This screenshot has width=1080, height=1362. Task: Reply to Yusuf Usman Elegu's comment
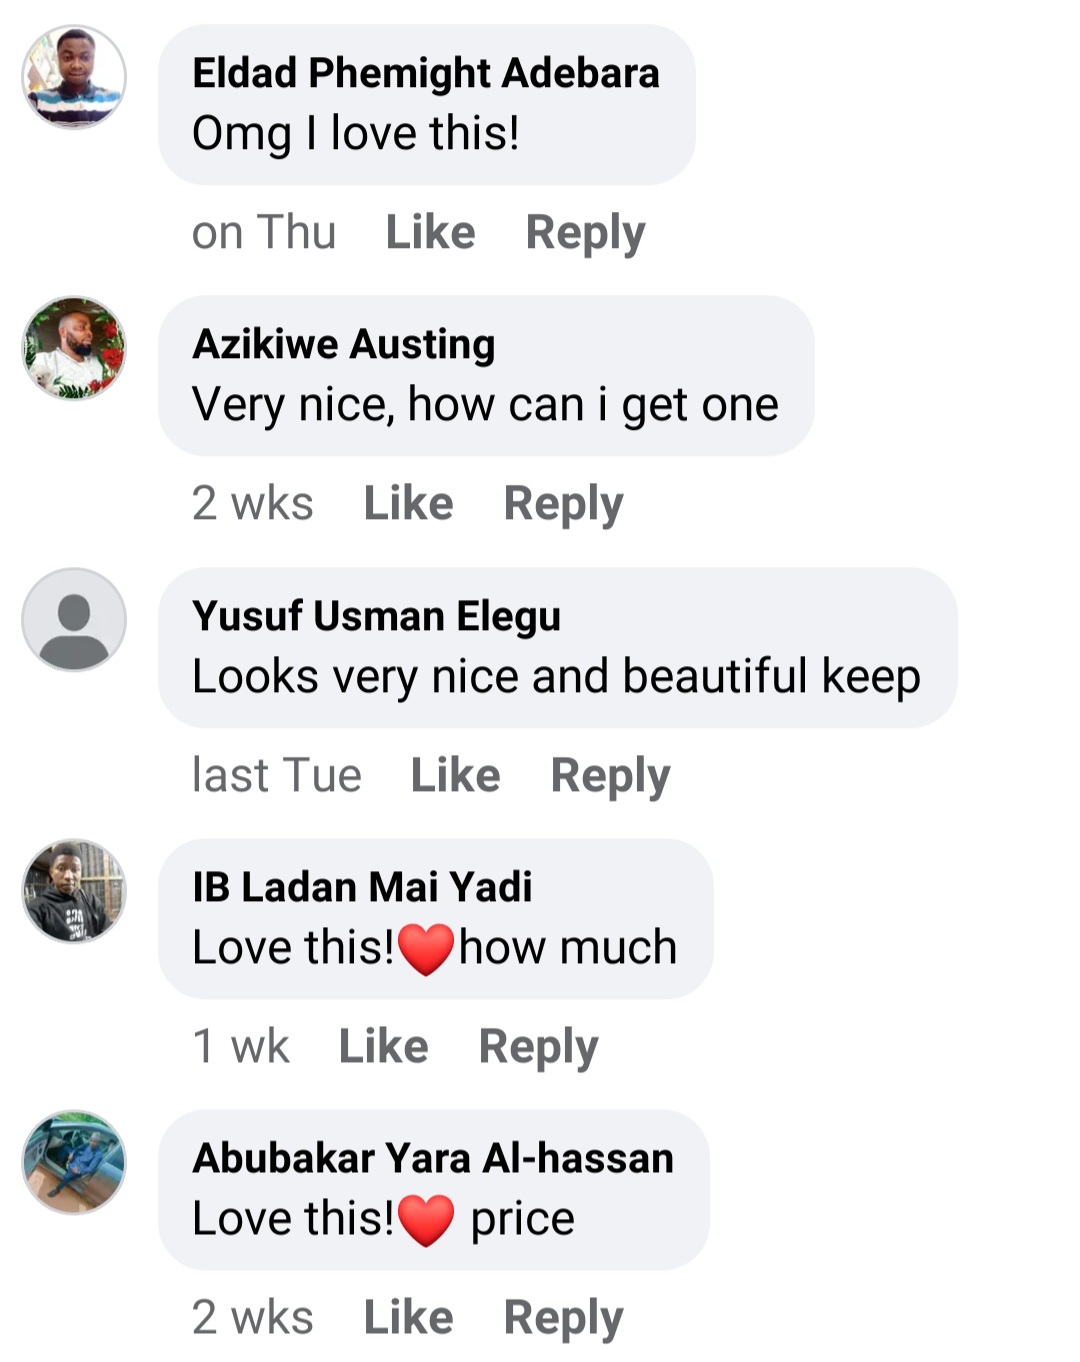[610, 776]
